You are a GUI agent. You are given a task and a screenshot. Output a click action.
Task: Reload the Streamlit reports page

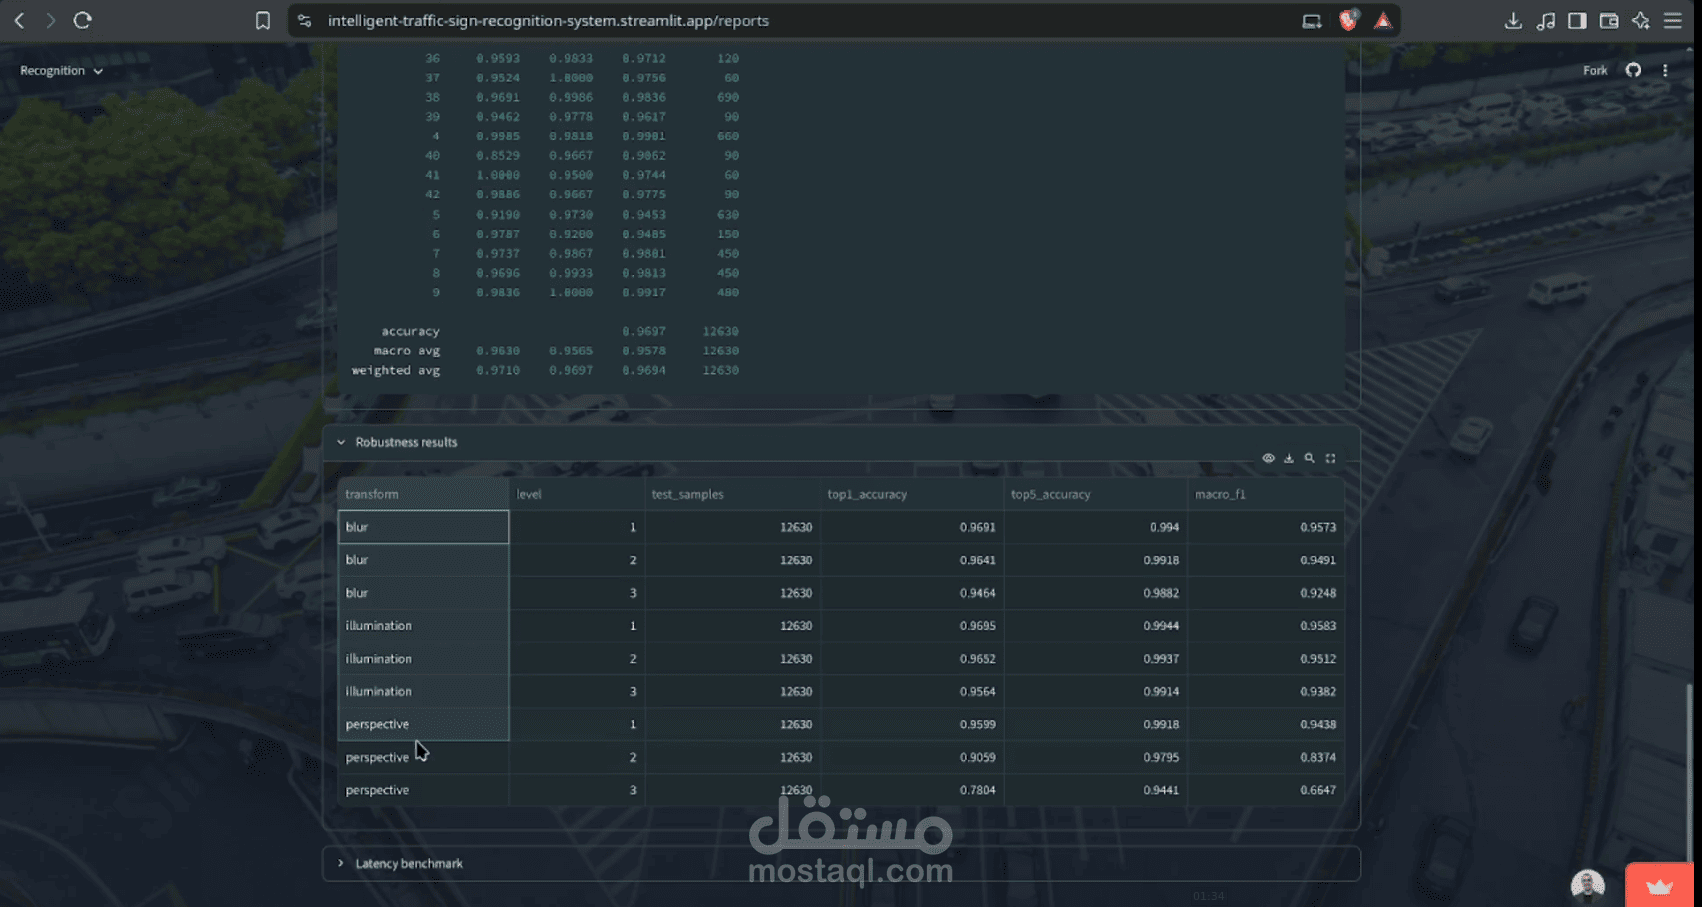coord(83,20)
